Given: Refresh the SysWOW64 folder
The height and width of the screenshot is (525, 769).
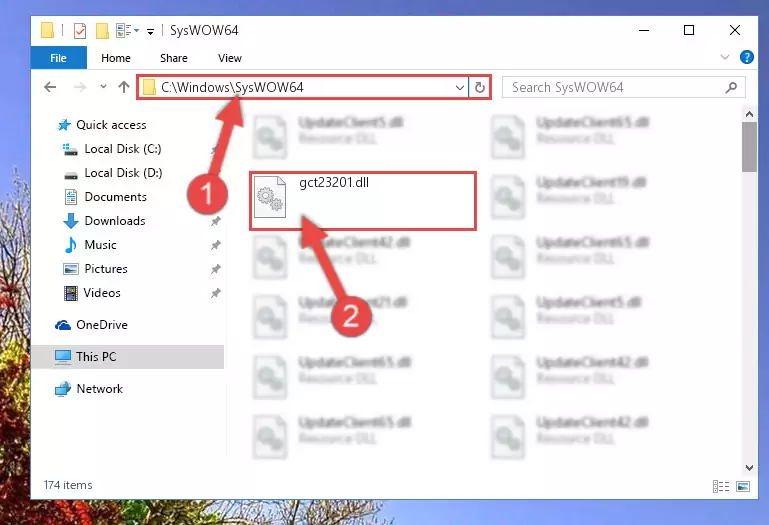Looking at the screenshot, I should pyautogui.click(x=480, y=87).
